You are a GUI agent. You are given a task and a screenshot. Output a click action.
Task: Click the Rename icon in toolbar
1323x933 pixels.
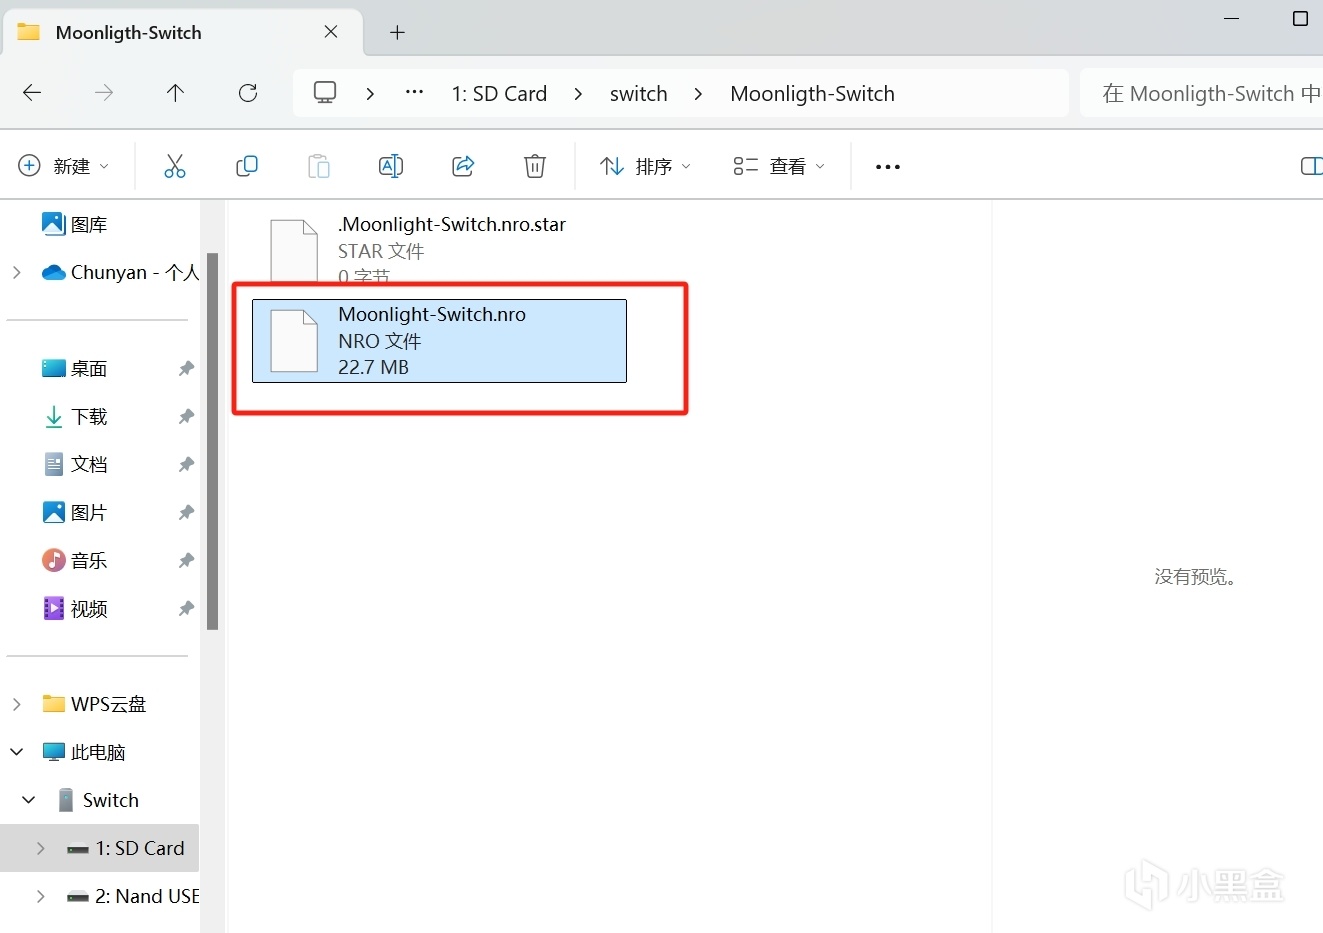[391, 166]
